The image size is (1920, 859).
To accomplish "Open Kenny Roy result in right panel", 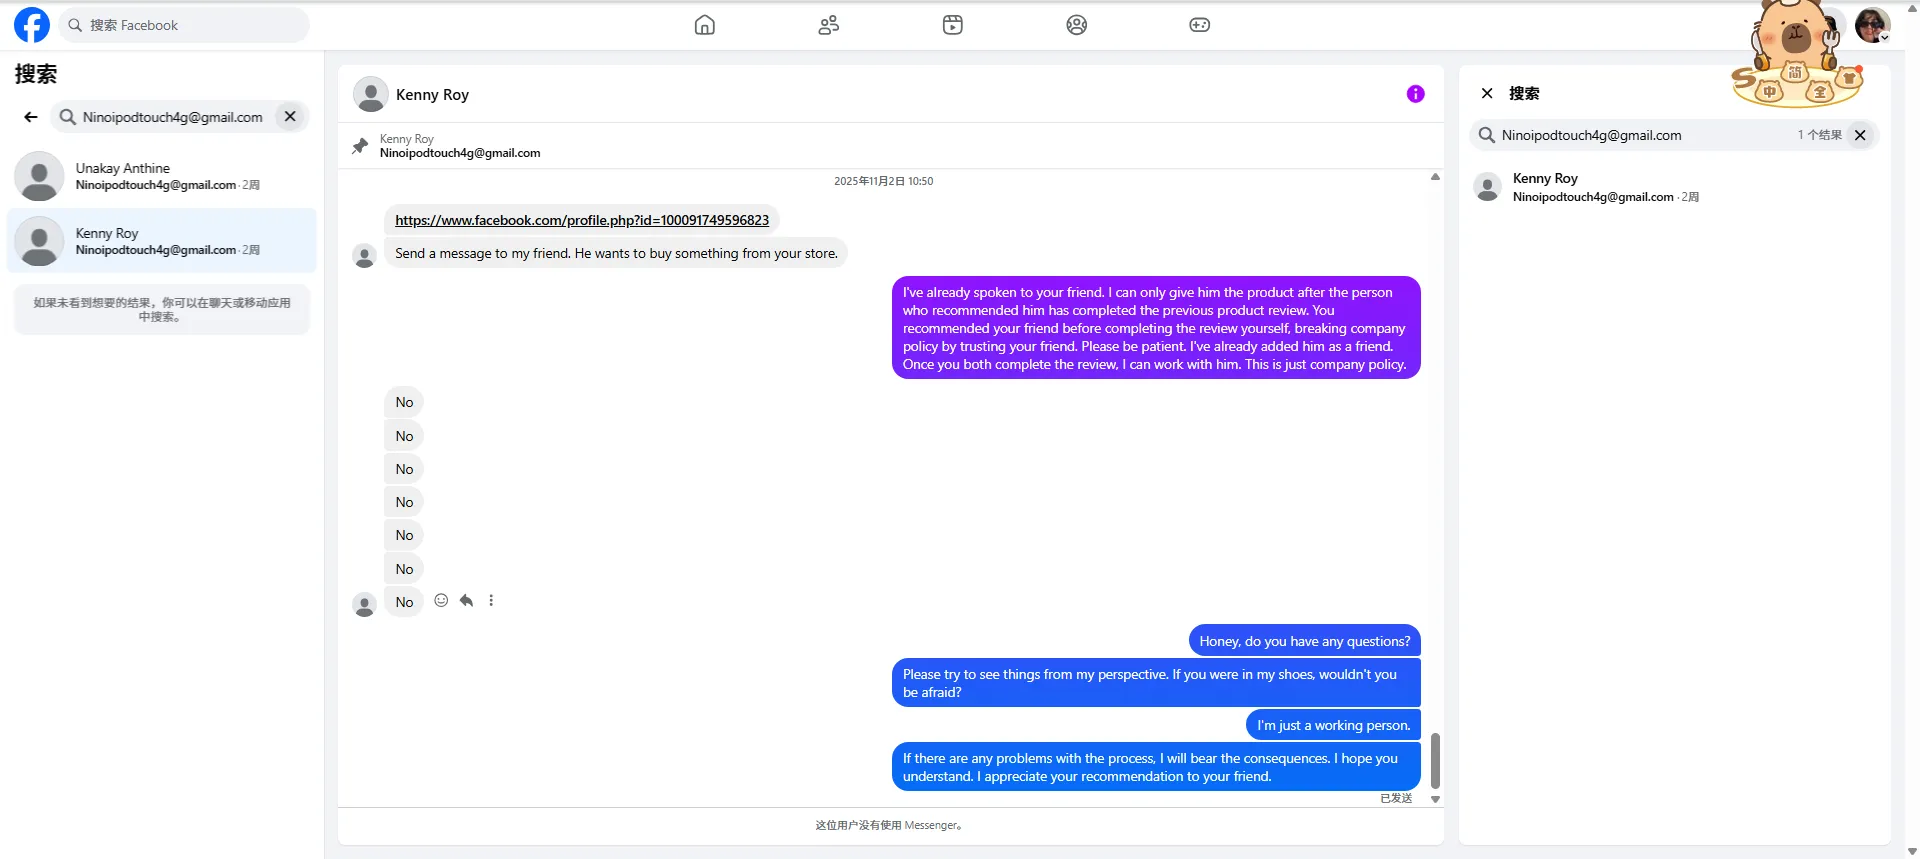I will tap(1674, 187).
